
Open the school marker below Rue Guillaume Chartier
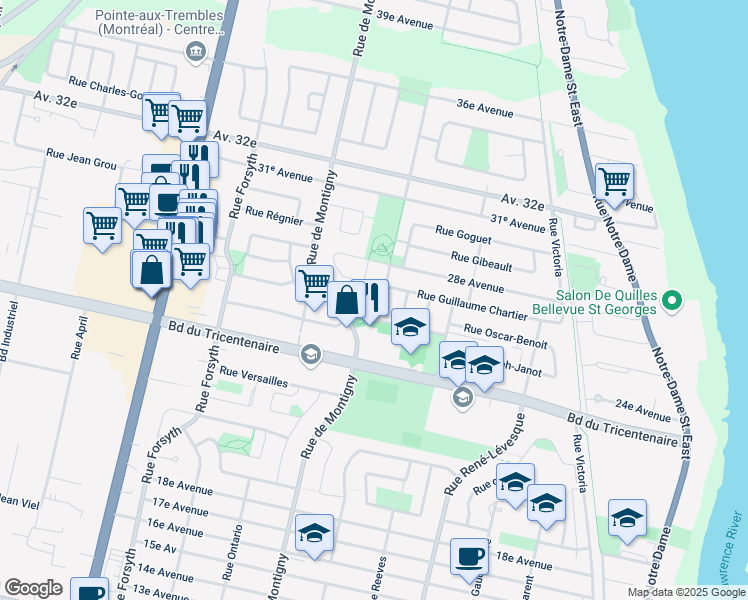point(410,329)
